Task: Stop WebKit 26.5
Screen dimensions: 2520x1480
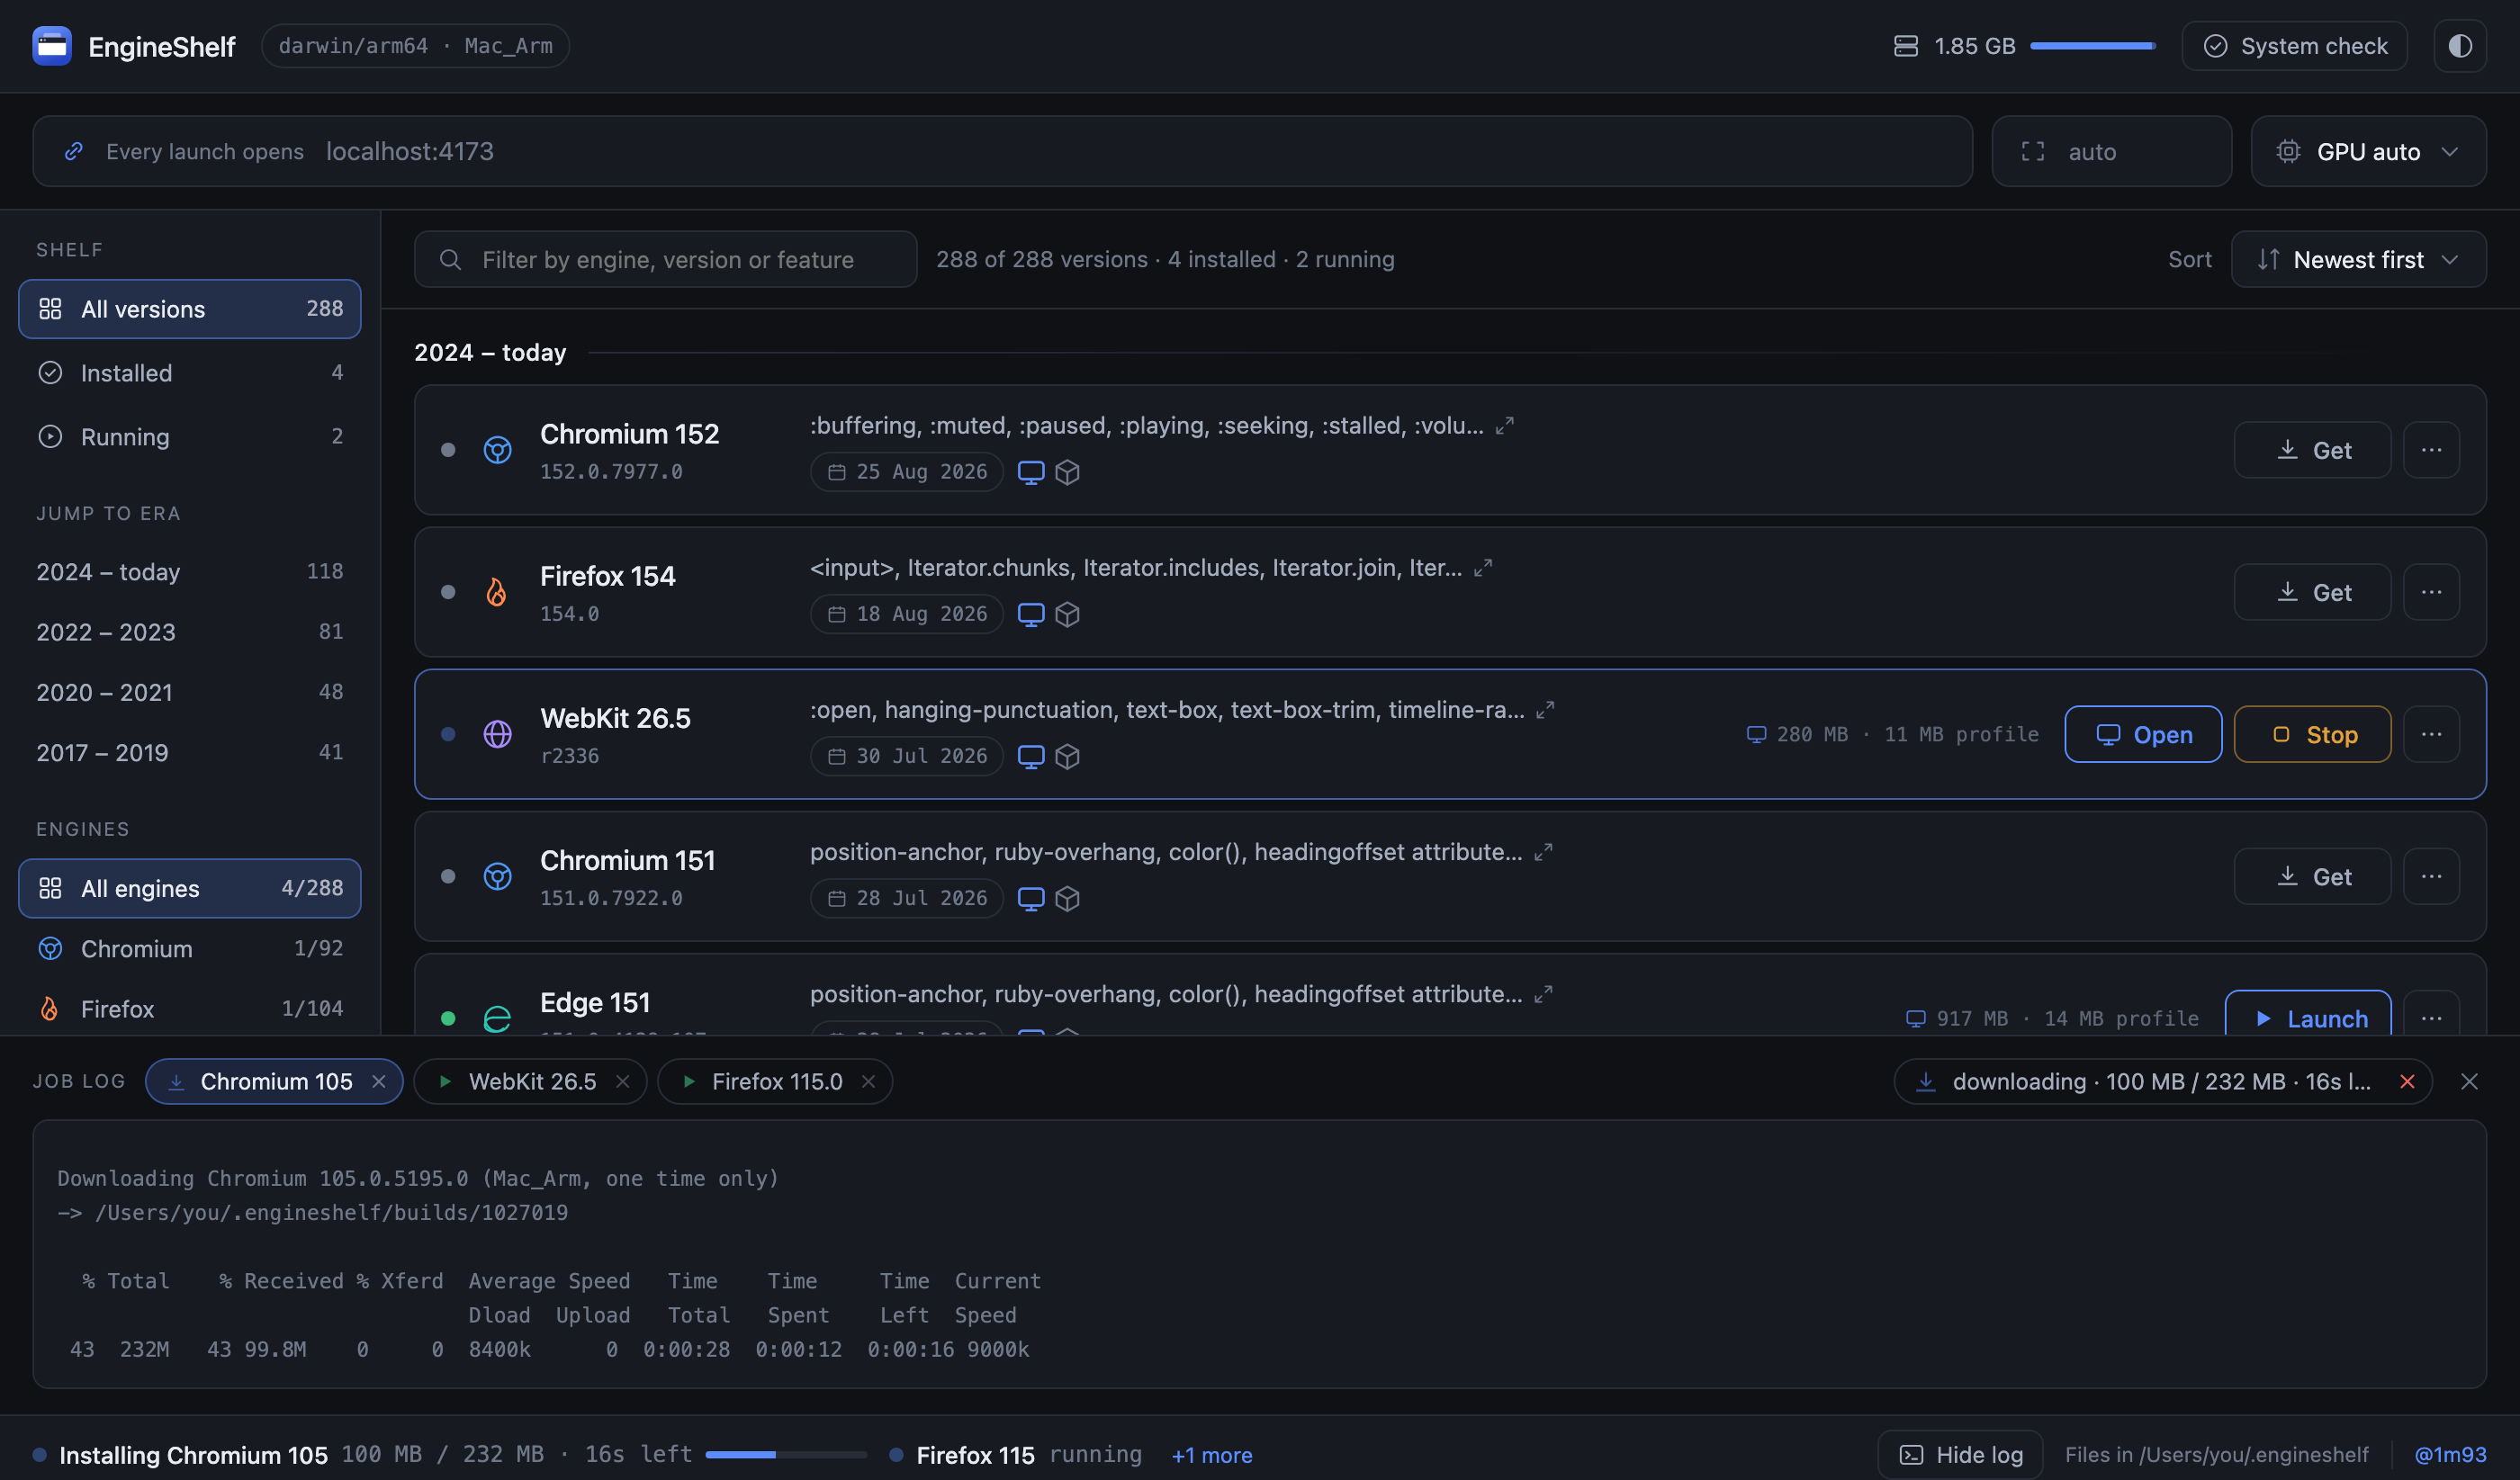Action: tap(2312, 734)
